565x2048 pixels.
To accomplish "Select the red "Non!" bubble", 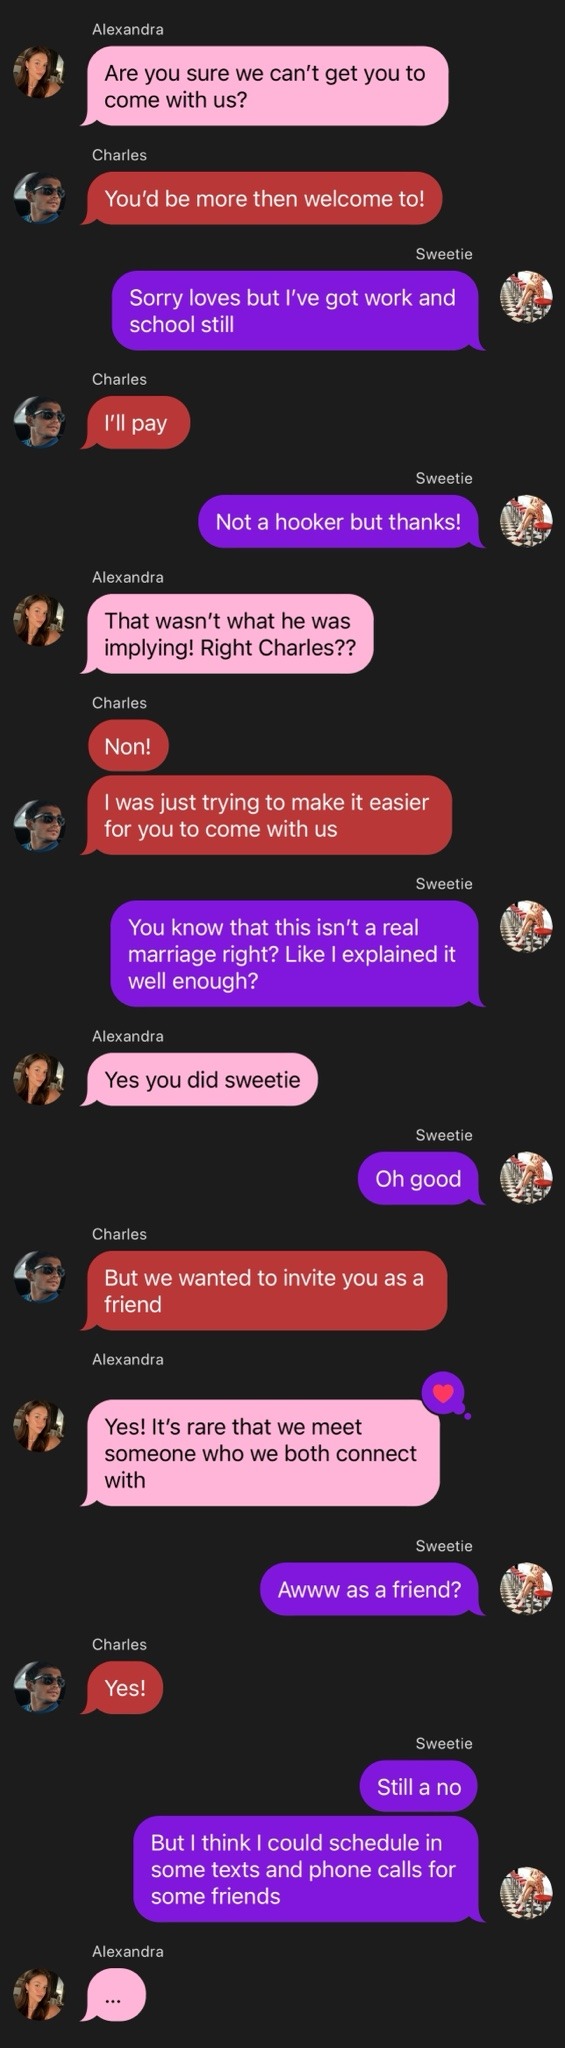I will 128,746.
